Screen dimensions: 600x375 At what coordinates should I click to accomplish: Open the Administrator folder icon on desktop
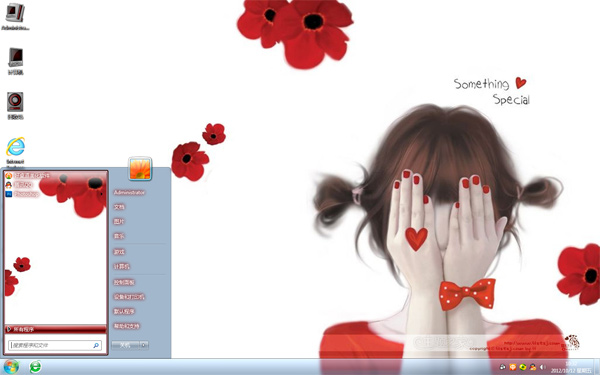coord(15,16)
